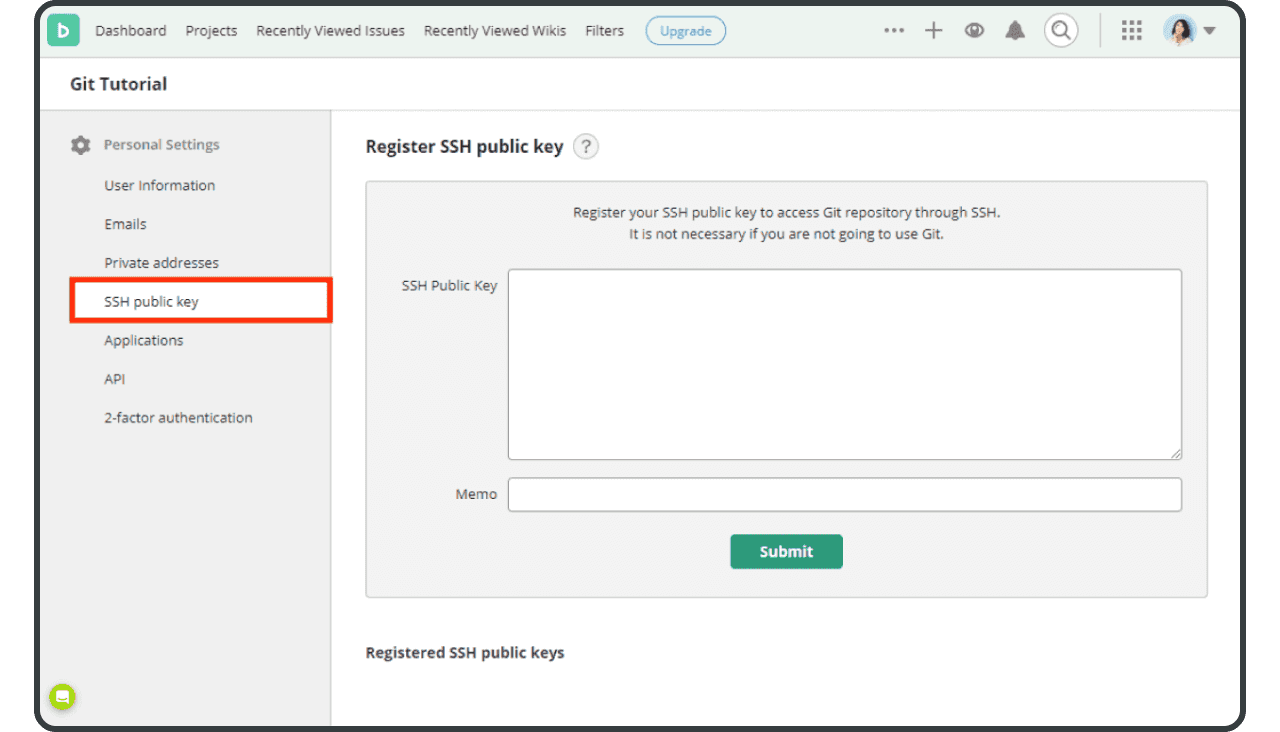Click the Upgrade button
Image resolution: width=1280 pixels, height=732 pixels.
point(685,31)
